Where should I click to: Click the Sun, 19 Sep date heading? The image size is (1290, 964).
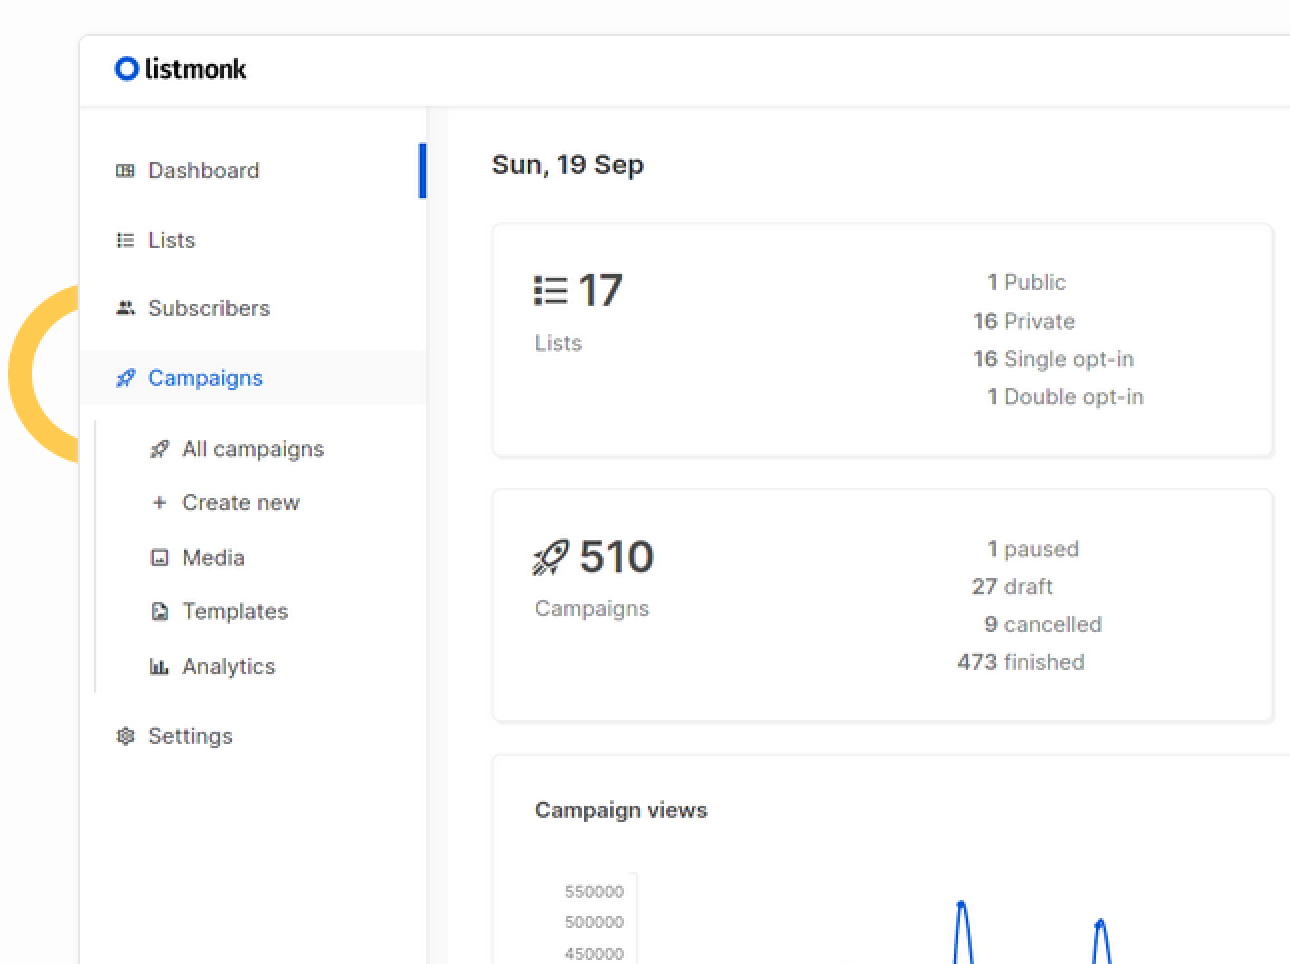(568, 165)
